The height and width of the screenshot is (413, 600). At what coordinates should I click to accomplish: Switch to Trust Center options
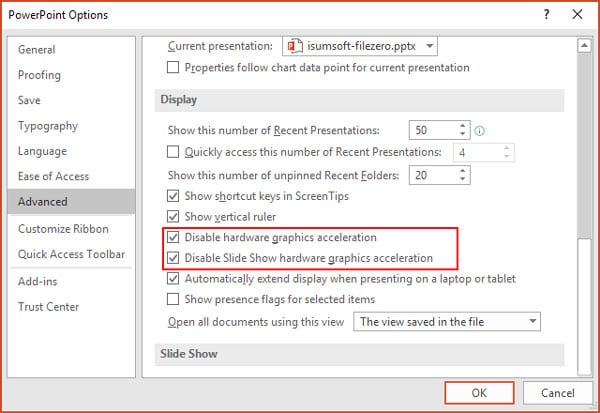coord(49,306)
